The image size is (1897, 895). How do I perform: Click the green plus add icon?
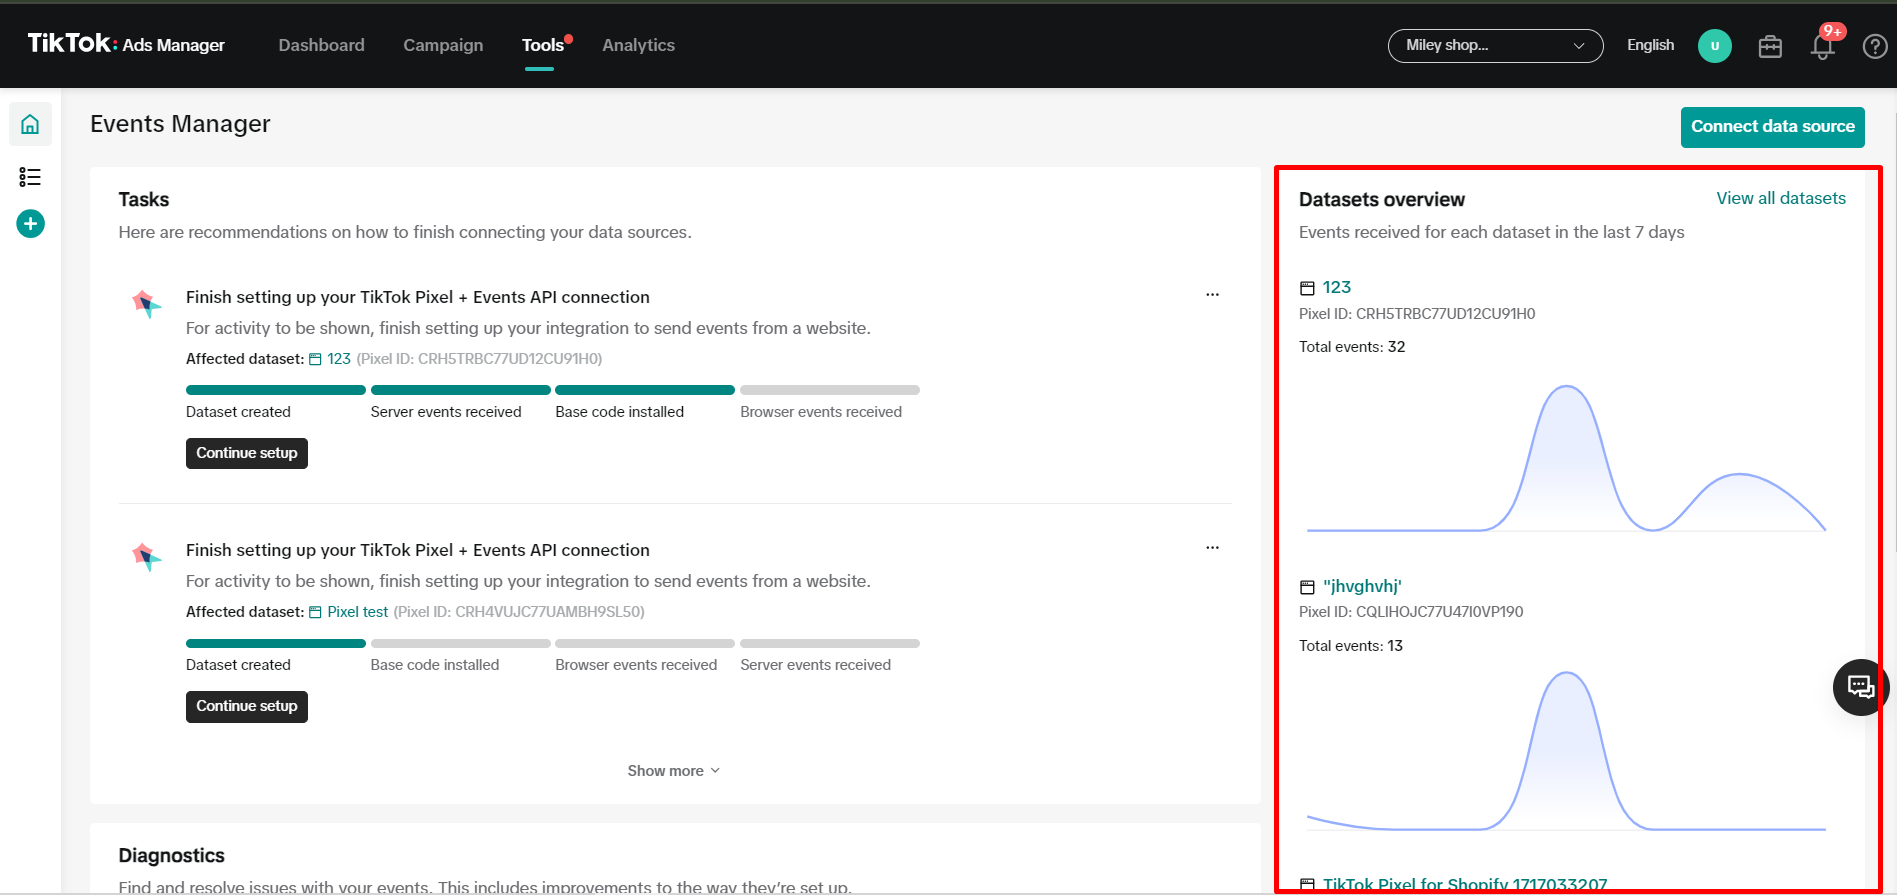pyautogui.click(x=30, y=223)
